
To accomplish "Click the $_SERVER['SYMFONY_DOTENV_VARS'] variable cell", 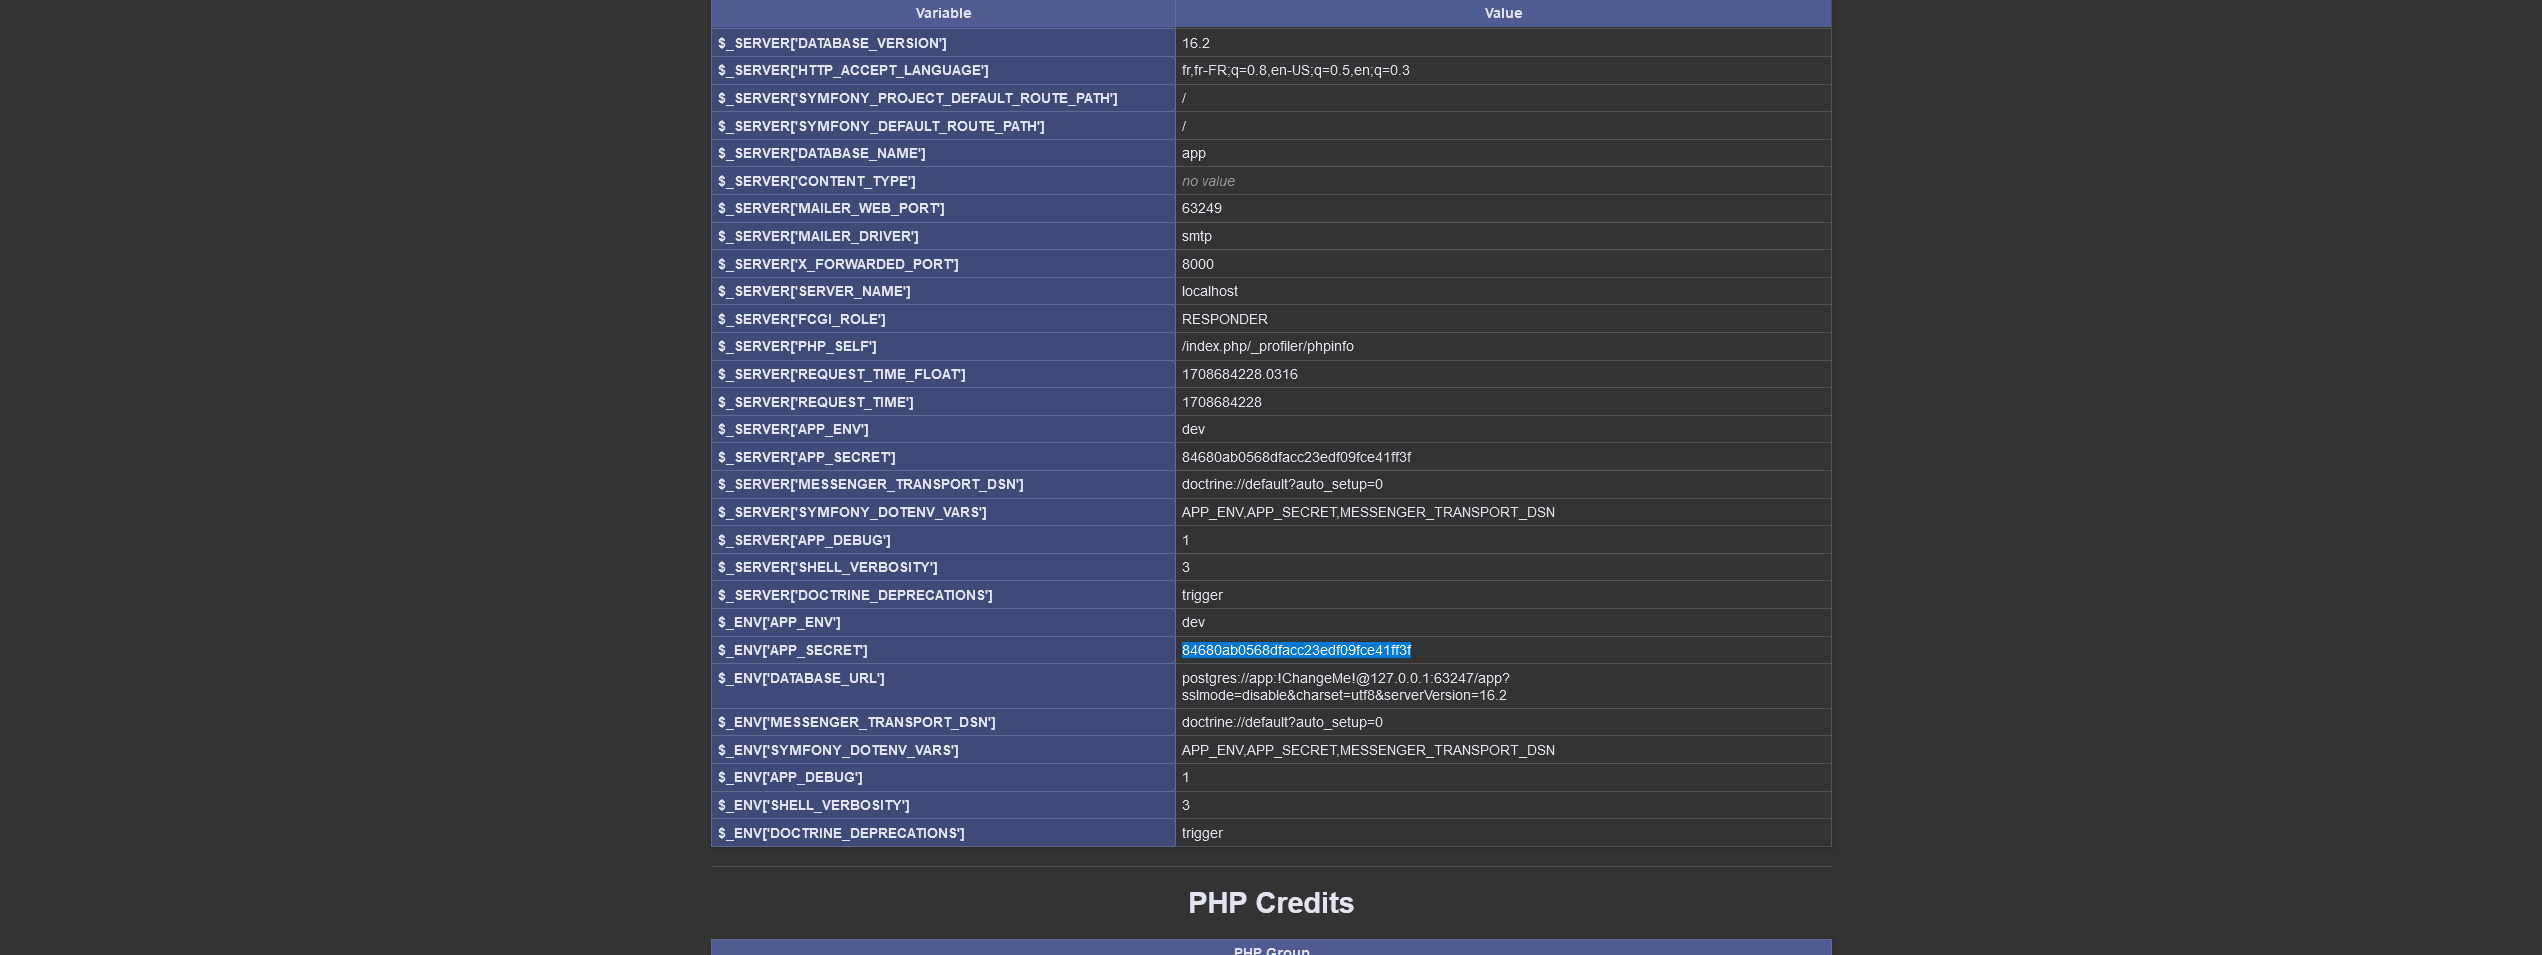I will (x=852, y=512).
